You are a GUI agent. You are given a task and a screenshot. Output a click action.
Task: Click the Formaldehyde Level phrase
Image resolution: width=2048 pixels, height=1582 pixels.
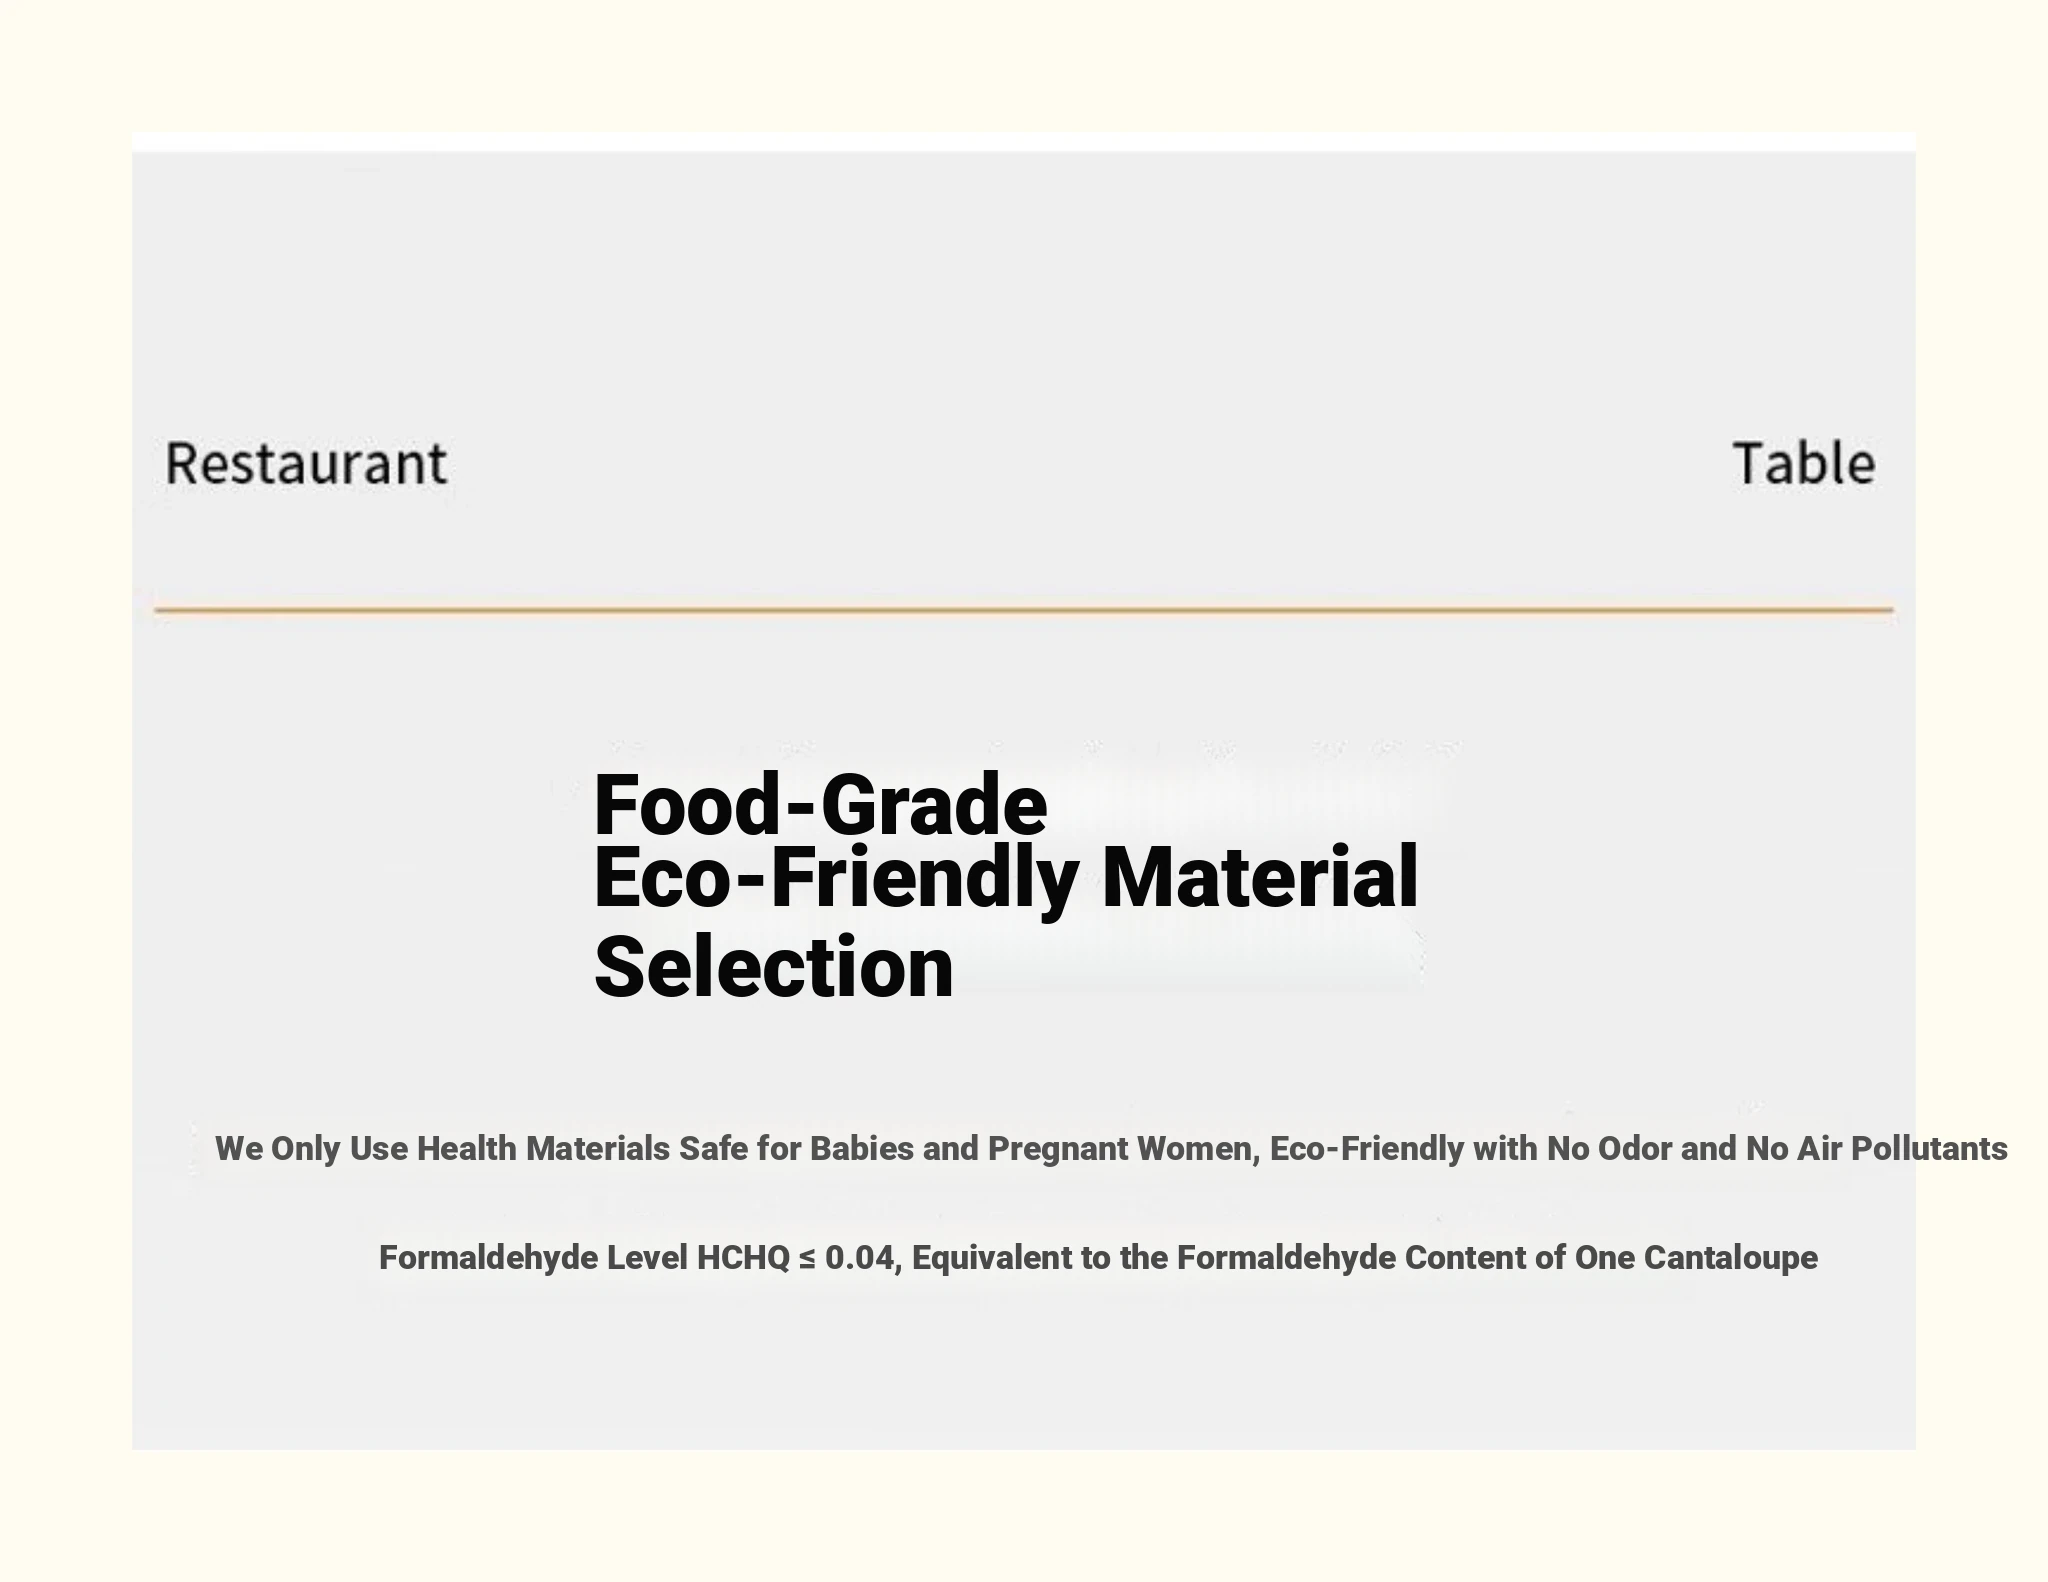tap(533, 1257)
